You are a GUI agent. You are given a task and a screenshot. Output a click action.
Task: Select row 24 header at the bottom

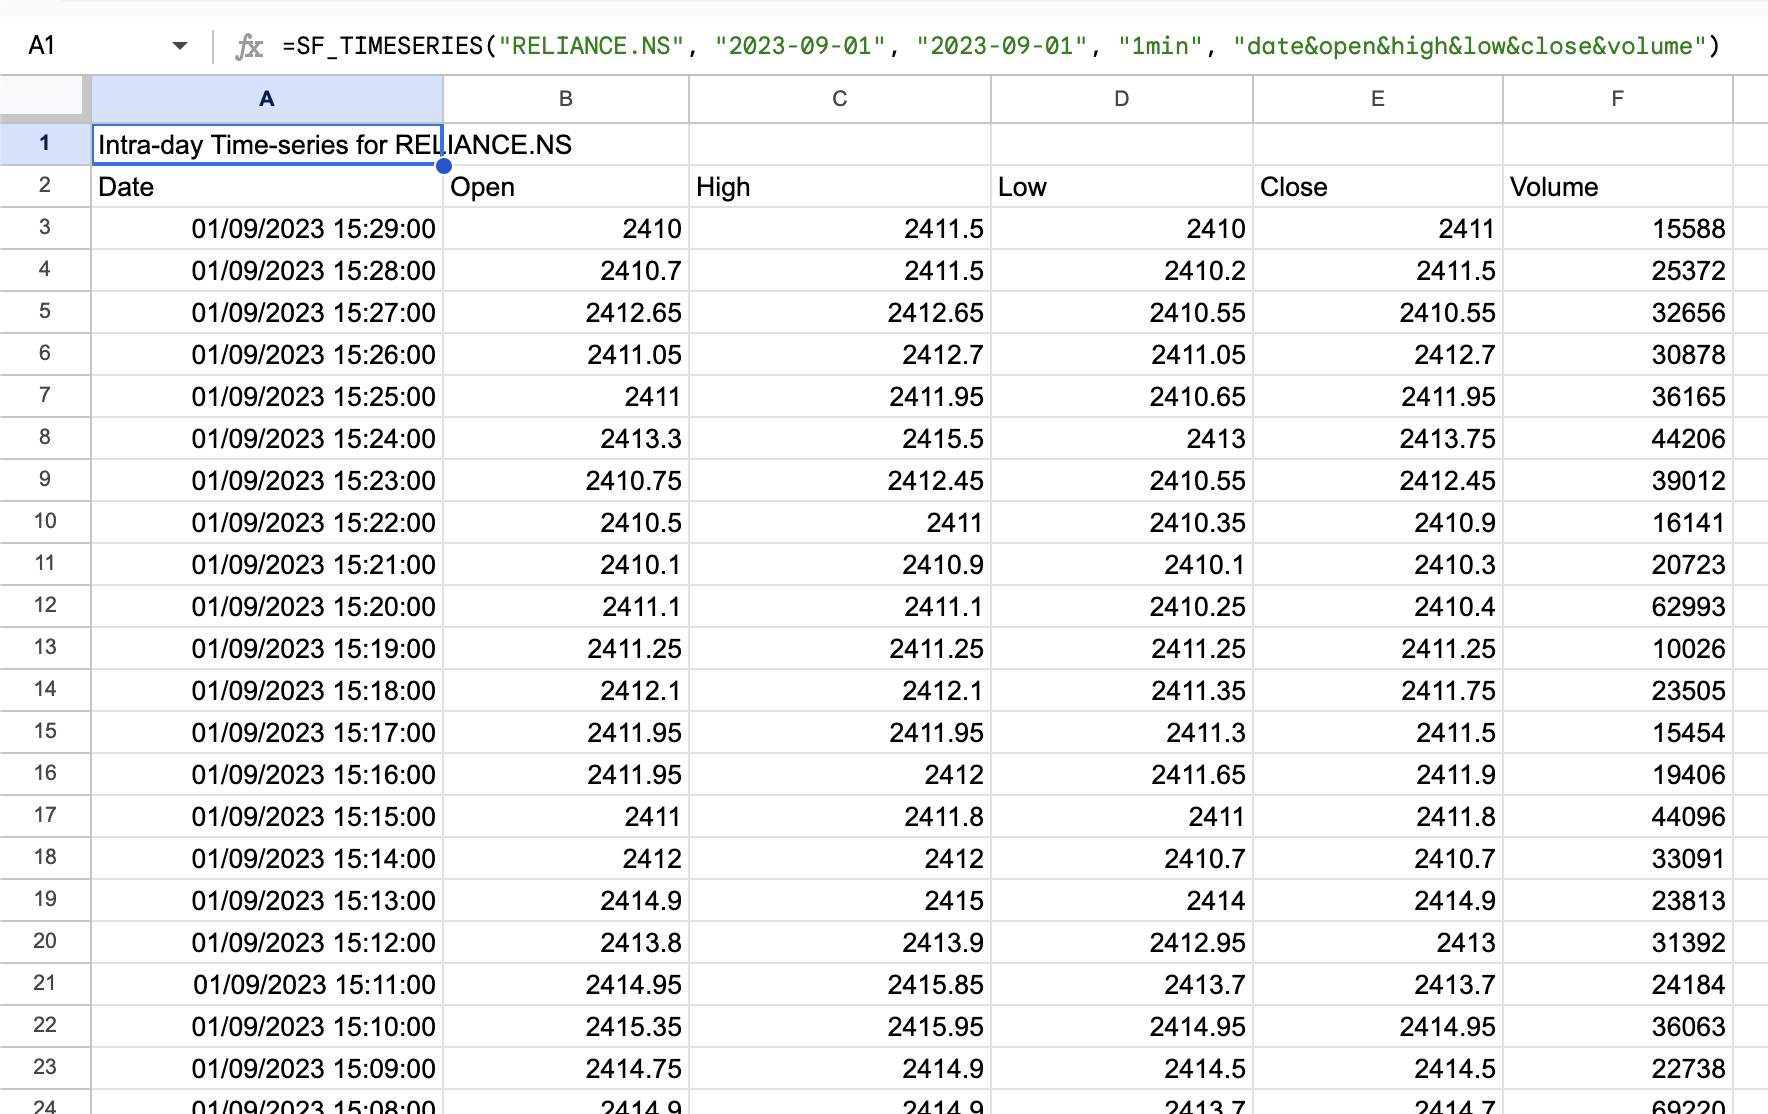tap(45, 1104)
